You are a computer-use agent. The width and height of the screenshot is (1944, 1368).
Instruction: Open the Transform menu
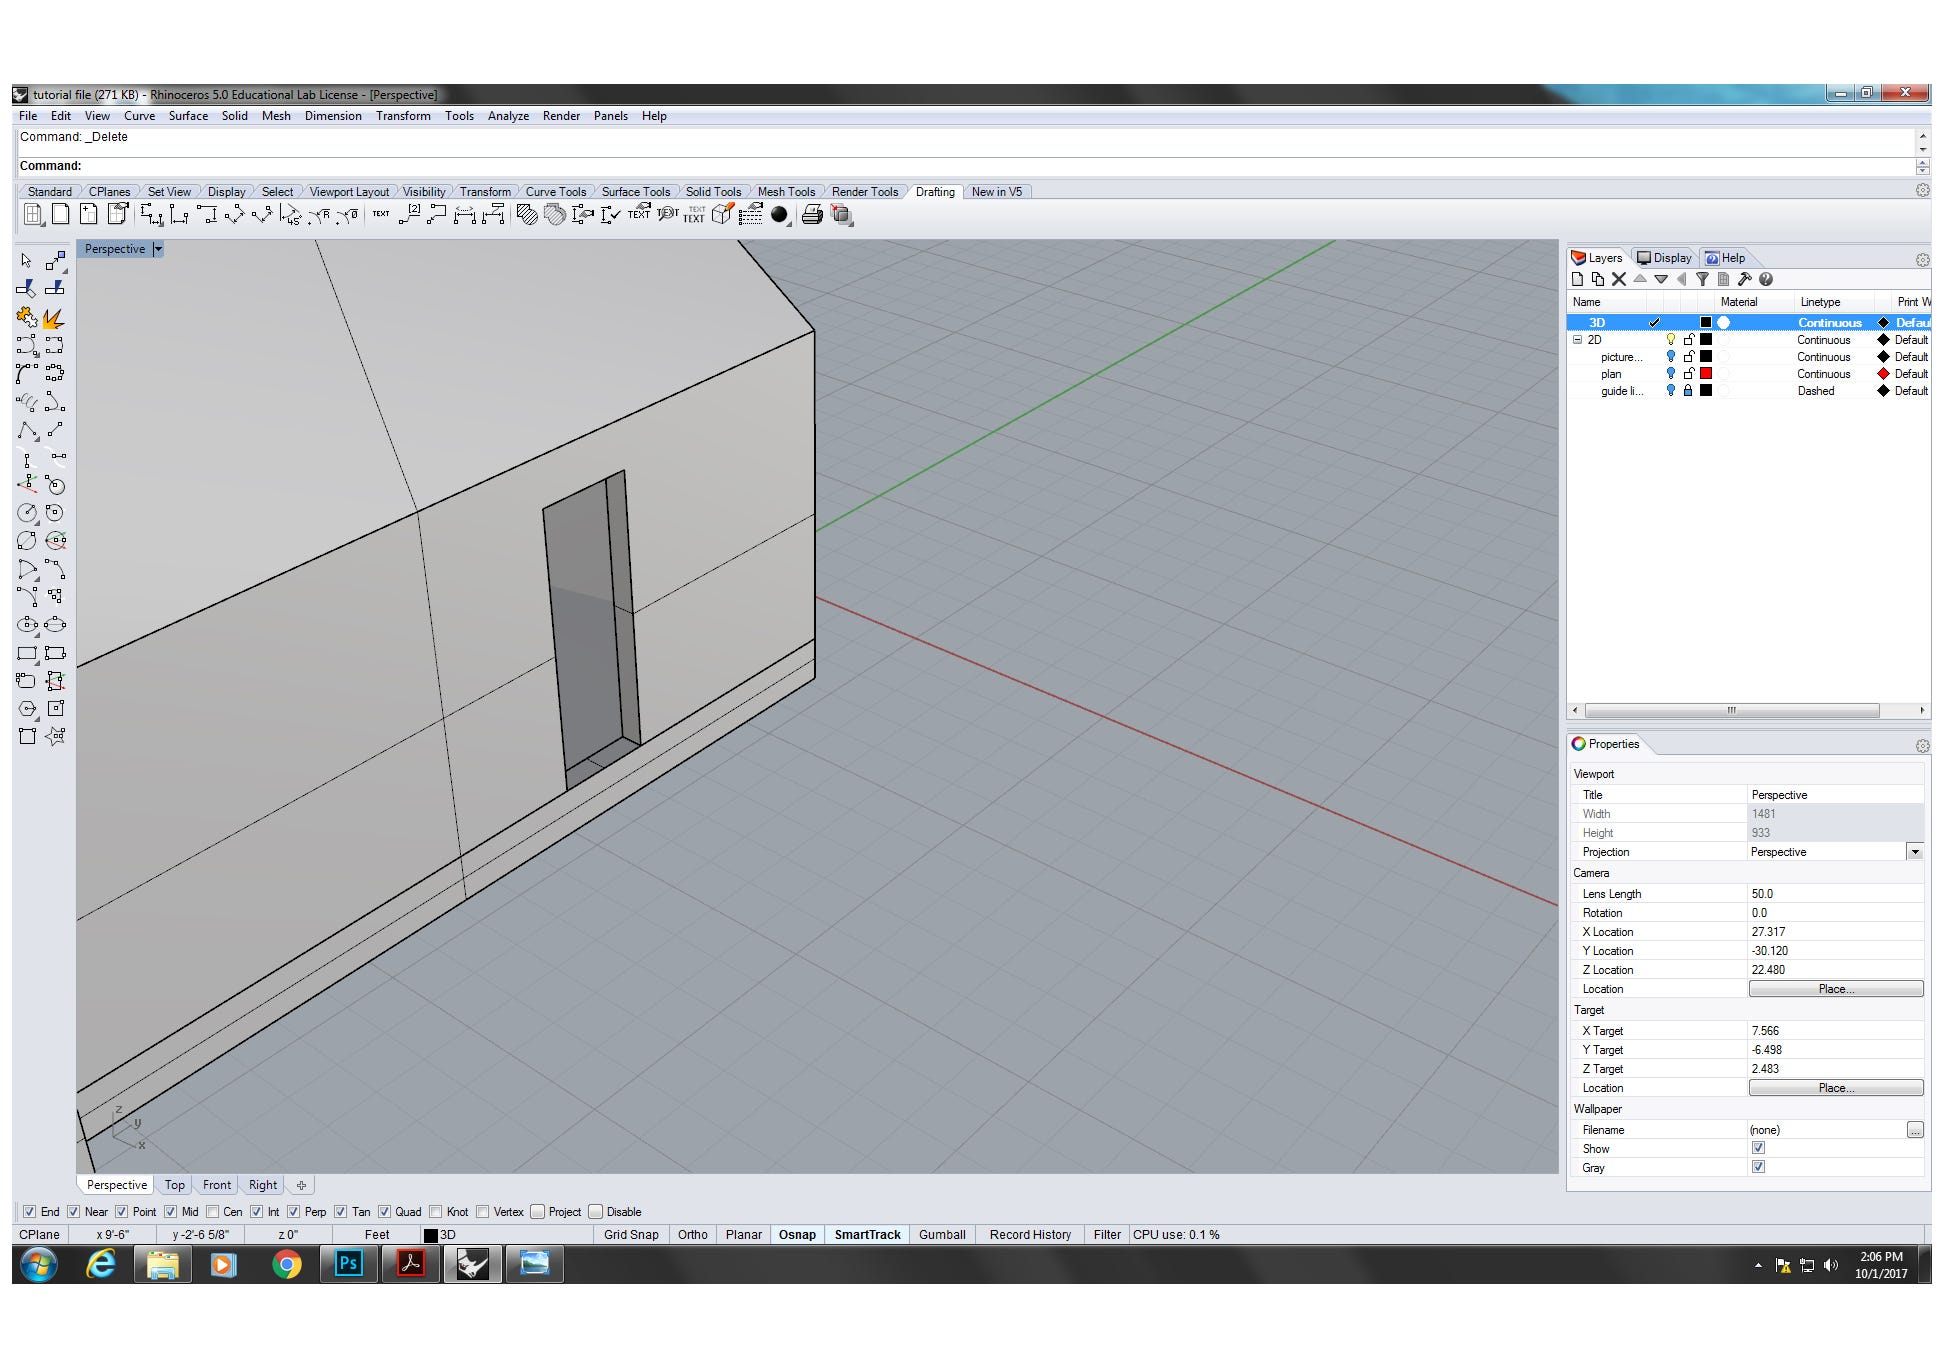point(403,116)
